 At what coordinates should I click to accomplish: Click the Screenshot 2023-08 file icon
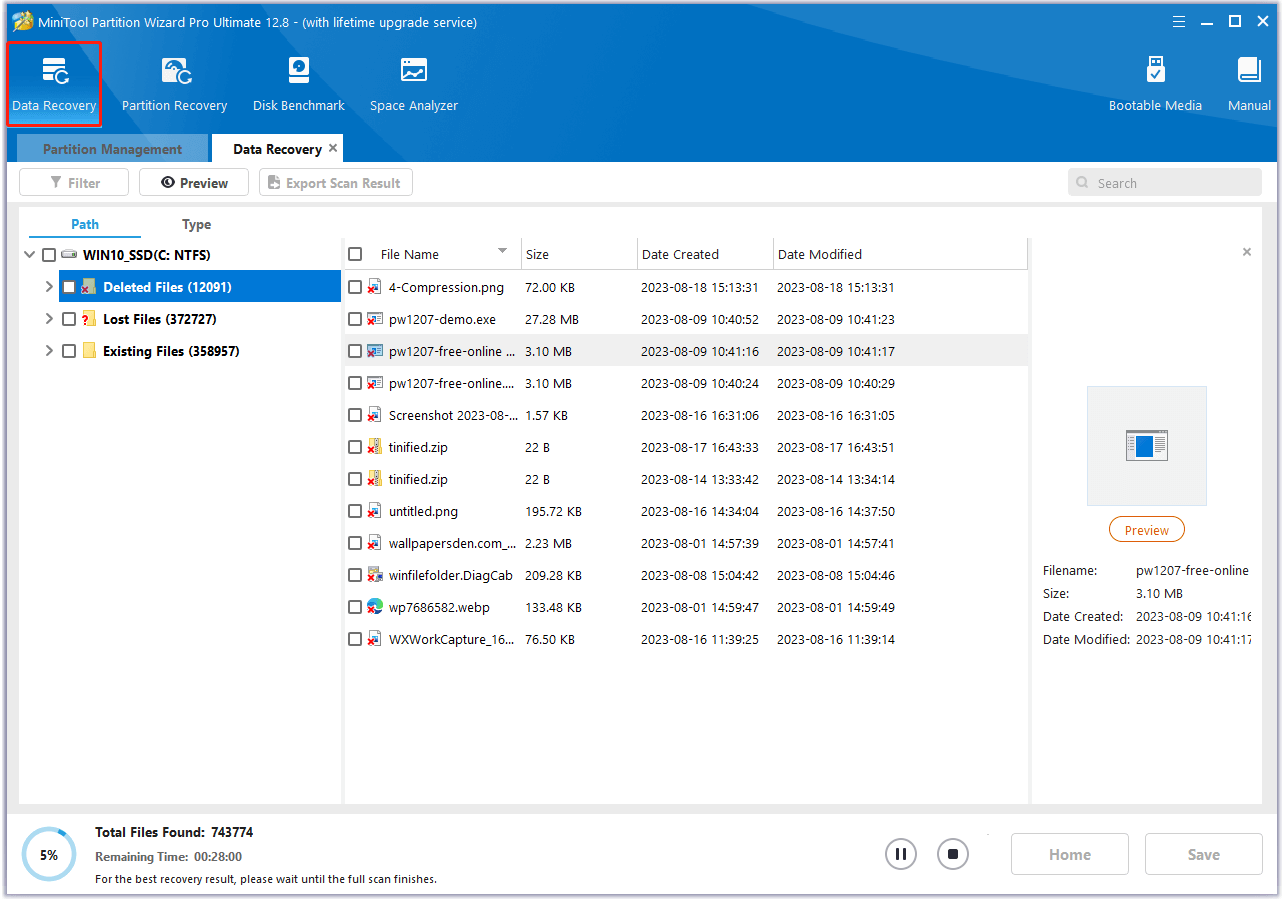coord(375,415)
